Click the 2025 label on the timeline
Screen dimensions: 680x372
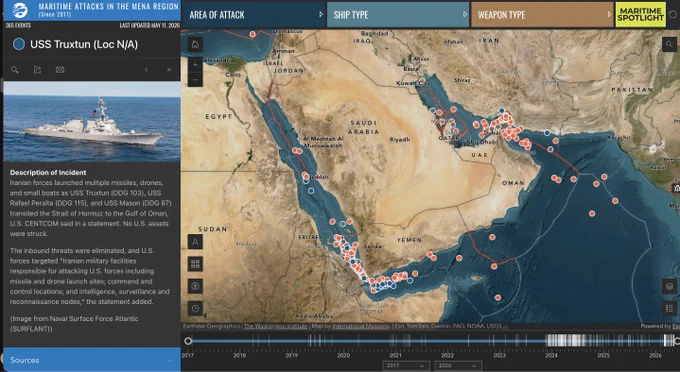click(603, 355)
